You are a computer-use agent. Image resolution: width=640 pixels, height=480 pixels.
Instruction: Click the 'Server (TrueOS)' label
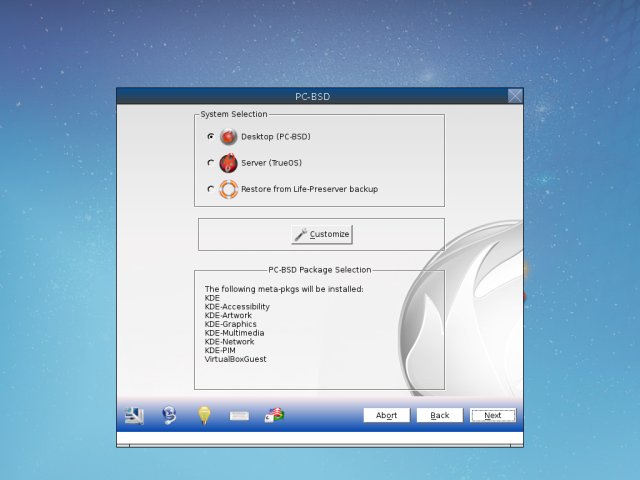point(271,163)
